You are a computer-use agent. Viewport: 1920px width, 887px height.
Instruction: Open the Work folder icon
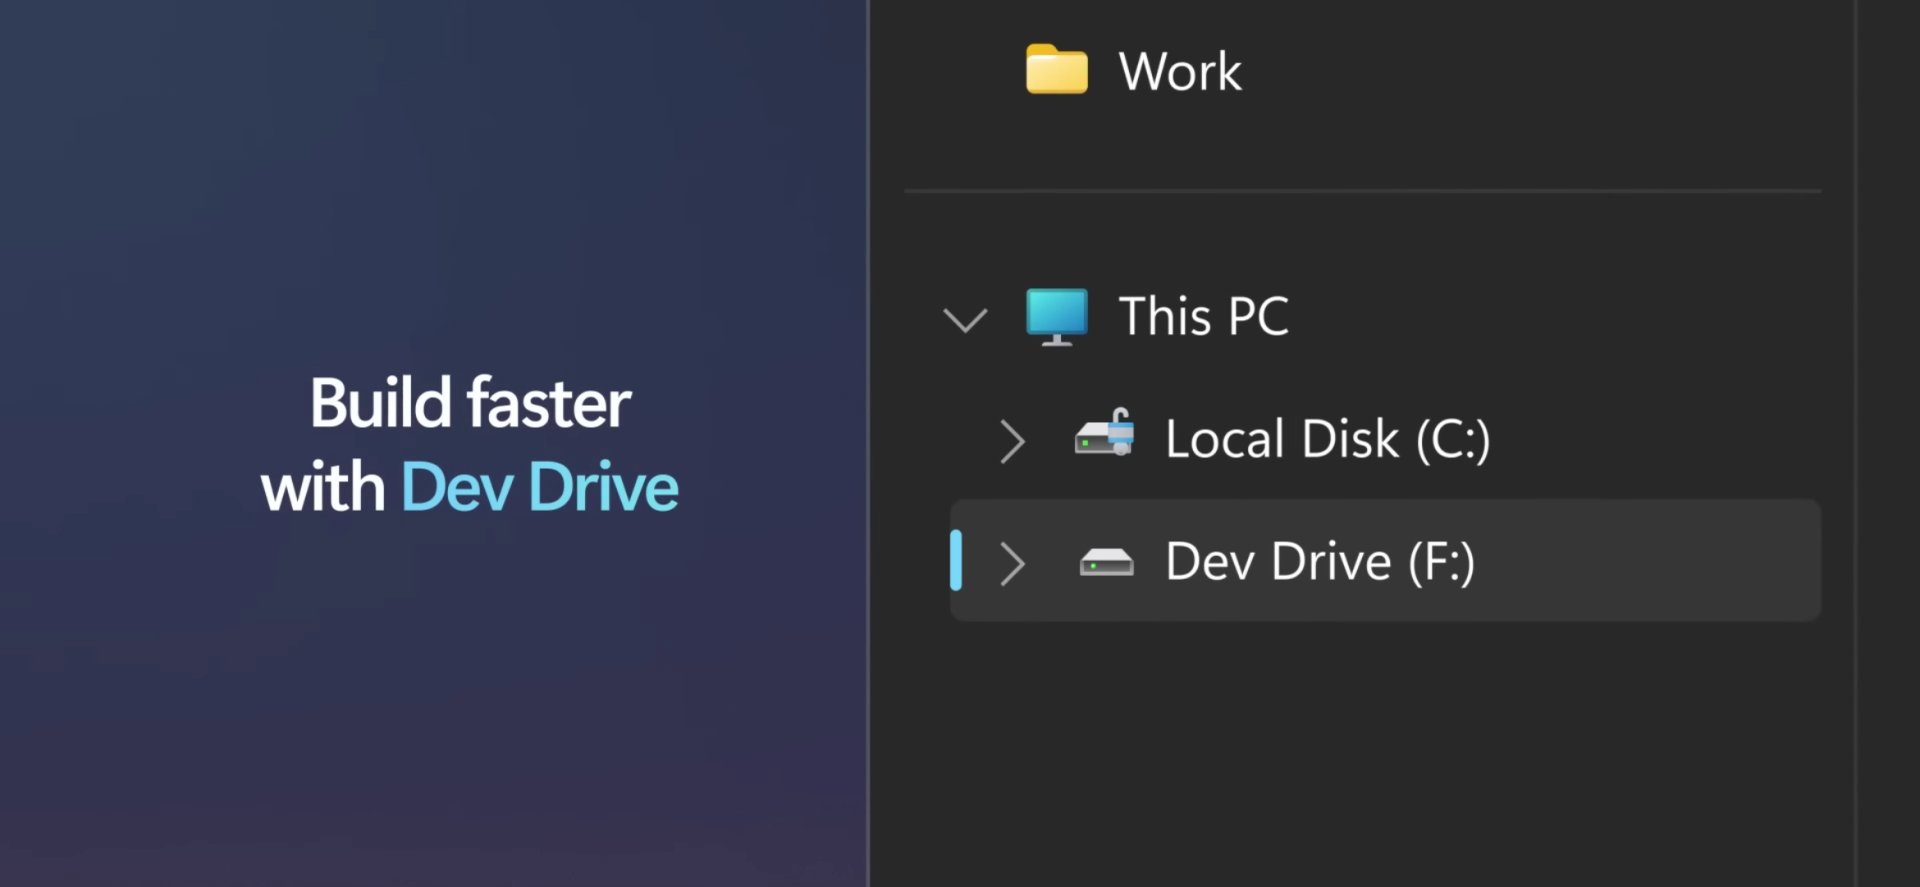point(1057,69)
